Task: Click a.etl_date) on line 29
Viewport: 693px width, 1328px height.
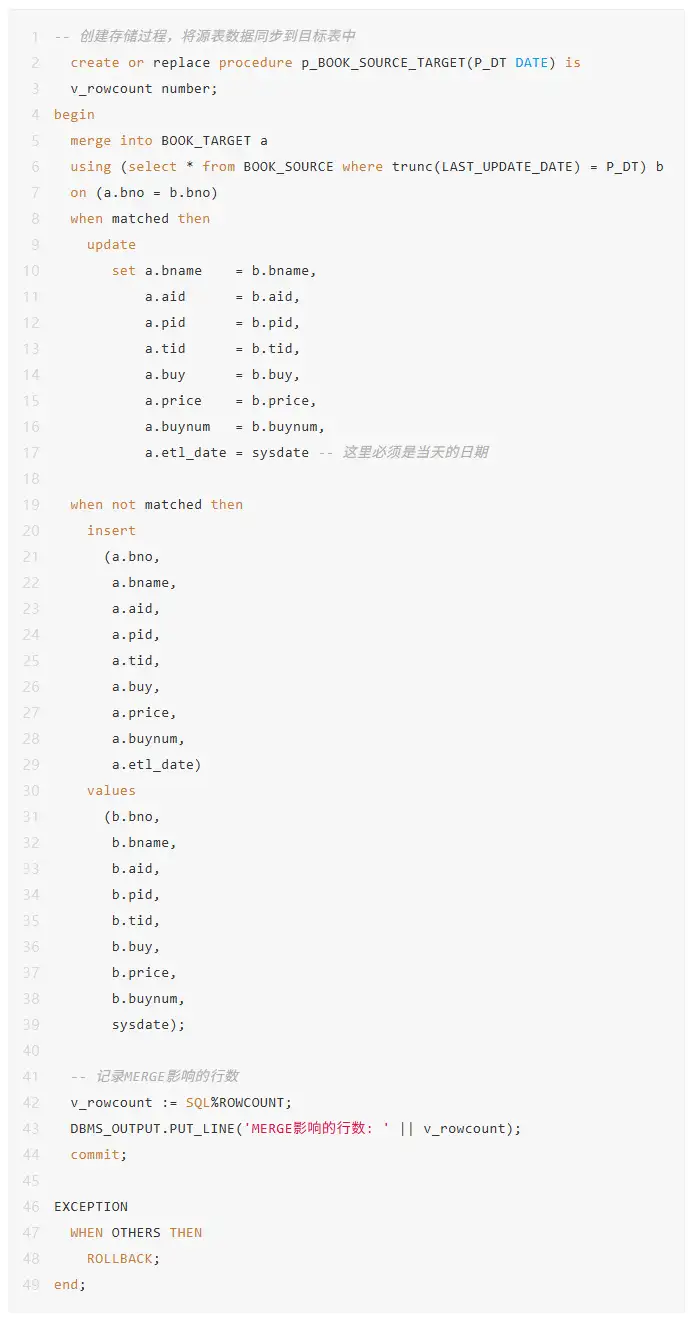Action: (x=156, y=764)
